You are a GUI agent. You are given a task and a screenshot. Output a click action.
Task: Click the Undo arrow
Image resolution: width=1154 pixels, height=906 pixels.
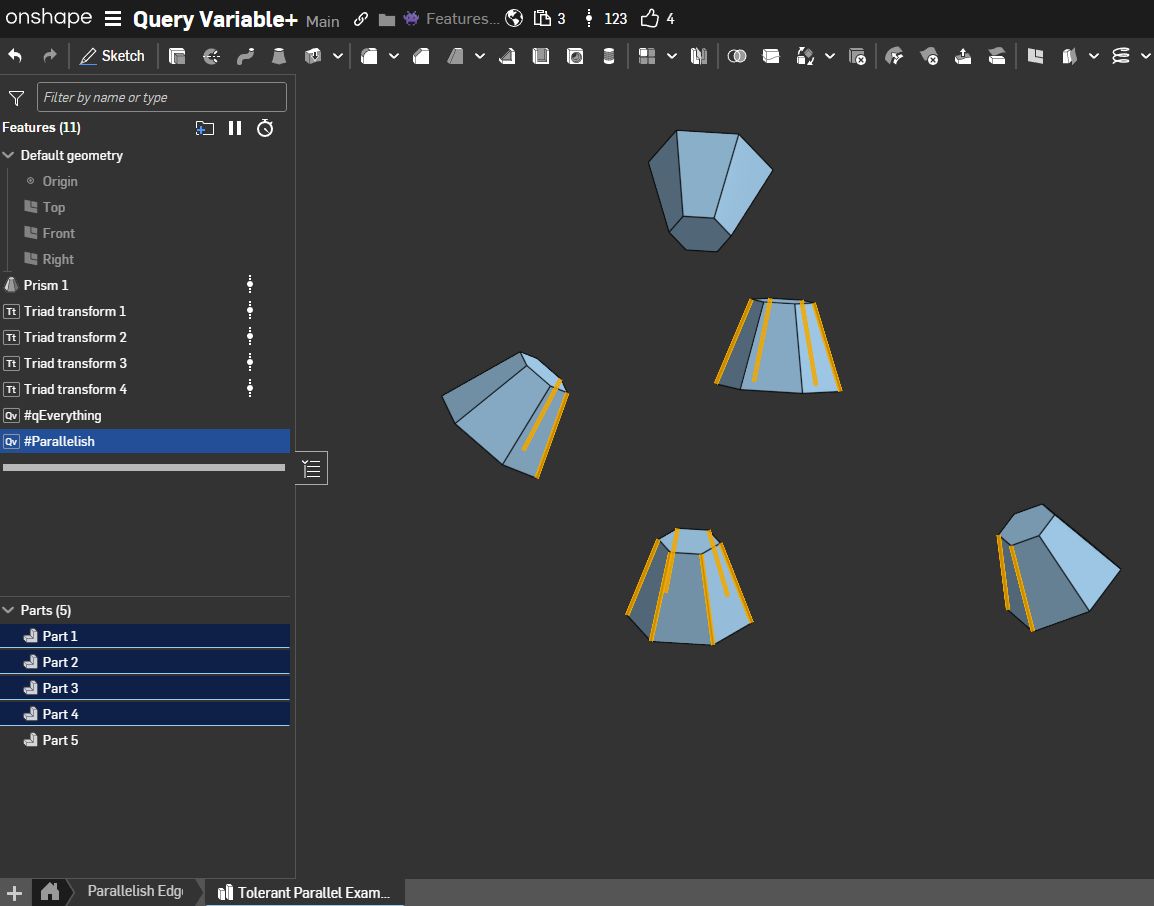coord(15,56)
